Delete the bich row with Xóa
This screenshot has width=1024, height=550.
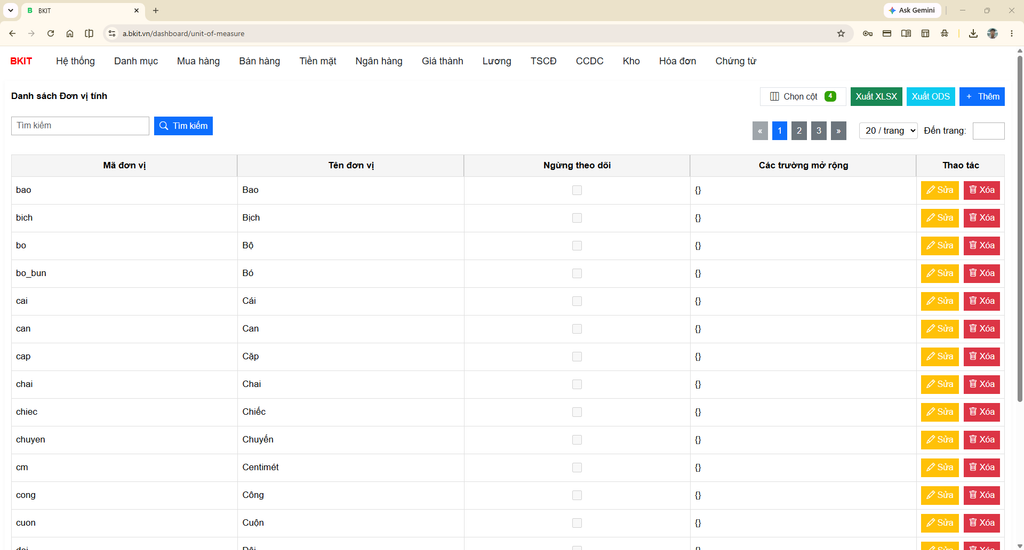[x=982, y=218]
